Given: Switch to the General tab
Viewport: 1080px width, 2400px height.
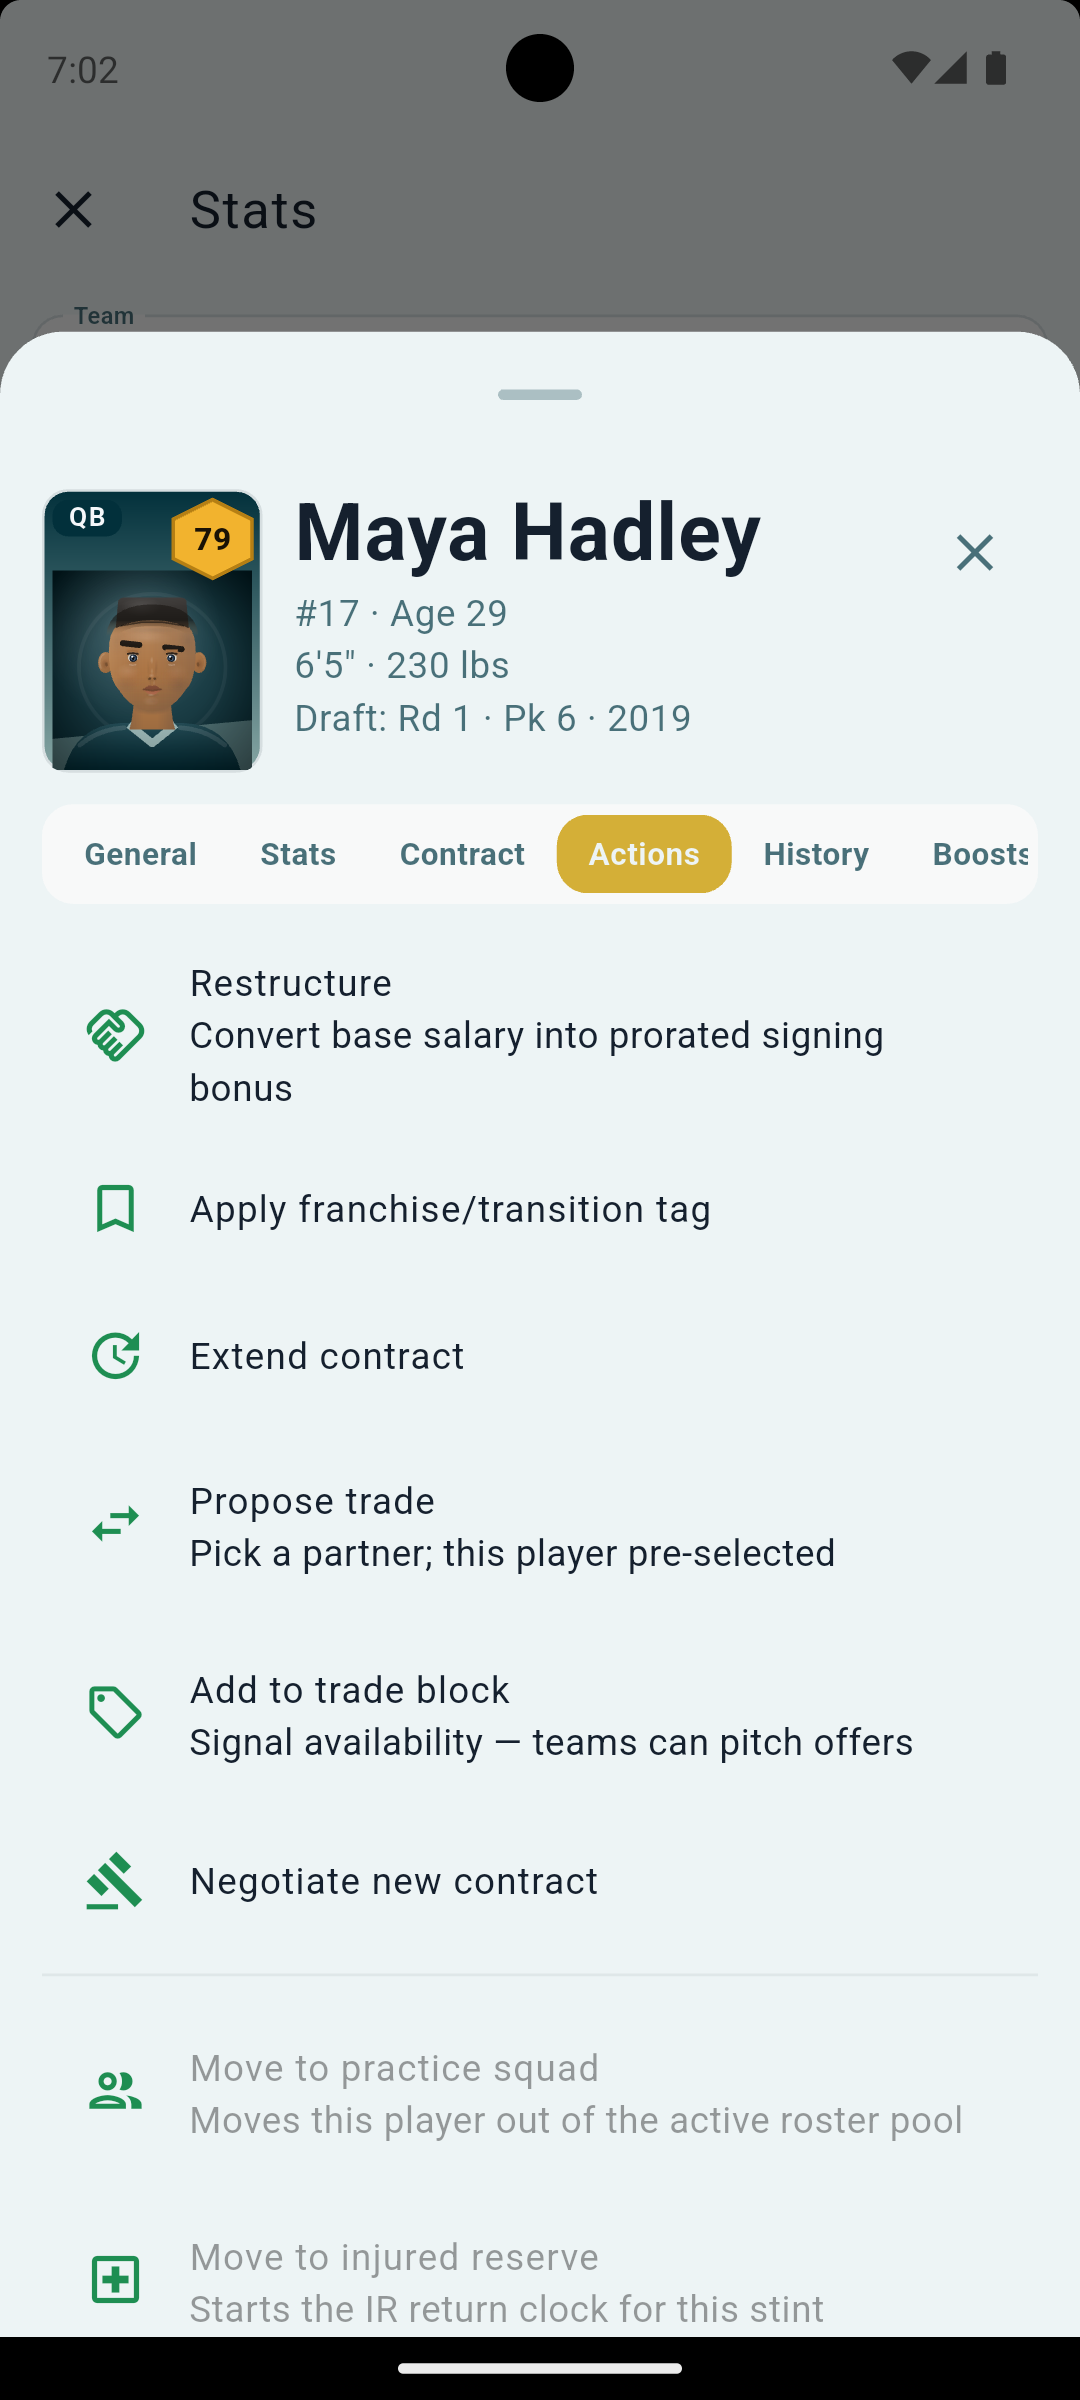Looking at the screenshot, I should click(x=140, y=854).
